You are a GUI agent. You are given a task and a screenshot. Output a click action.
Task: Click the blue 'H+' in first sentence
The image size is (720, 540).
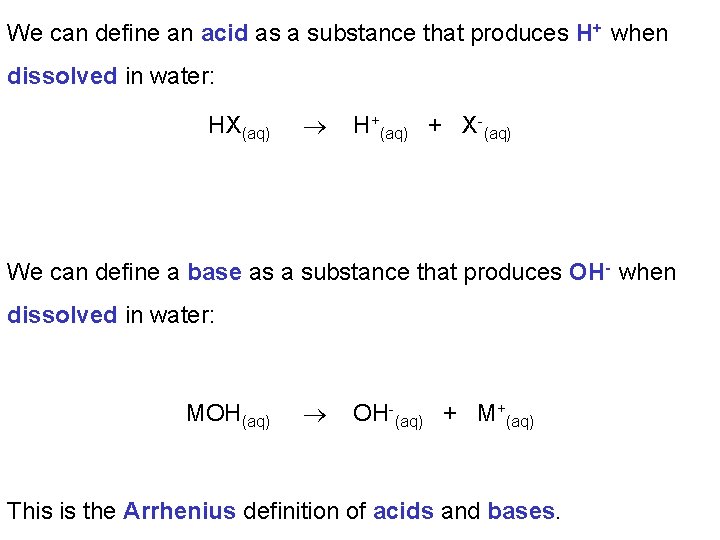tap(589, 33)
